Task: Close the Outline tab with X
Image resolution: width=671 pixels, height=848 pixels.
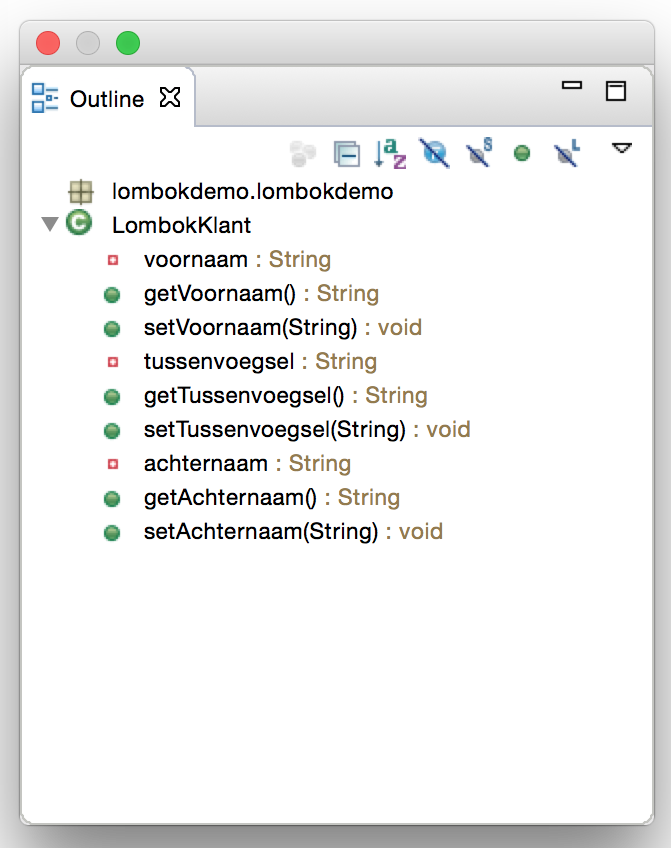Action: pyautogui.click(x=171, y=98)
